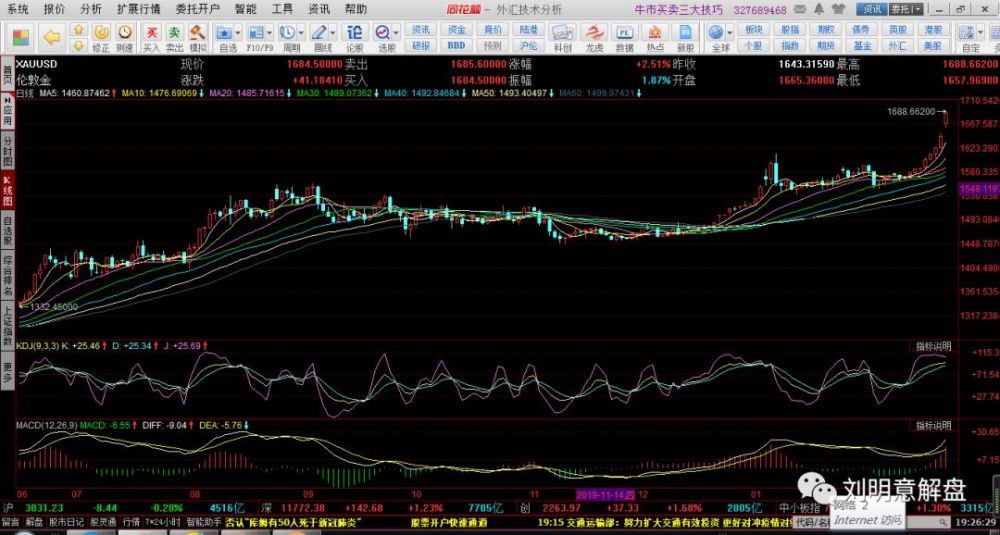This screenshot has width=1000, height=535.
Task: Click KDJ panel's 指标说明 button
Action: (933, 346)
